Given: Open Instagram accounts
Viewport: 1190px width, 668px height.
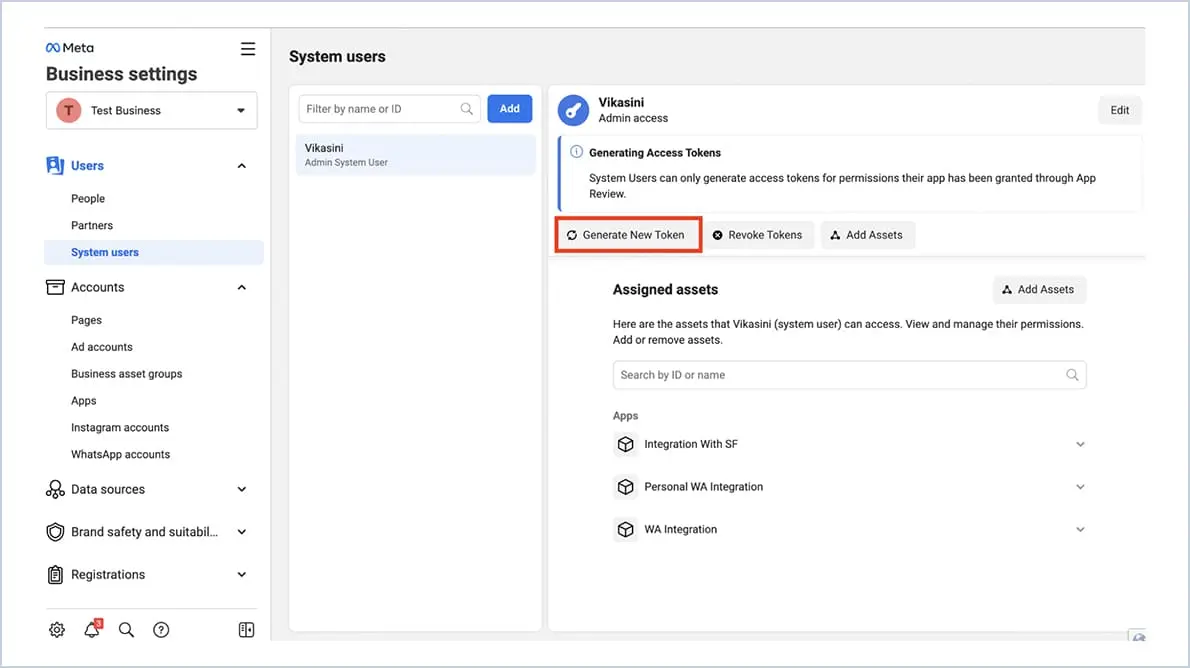Looking at the screenshot, I should (120, 427).
